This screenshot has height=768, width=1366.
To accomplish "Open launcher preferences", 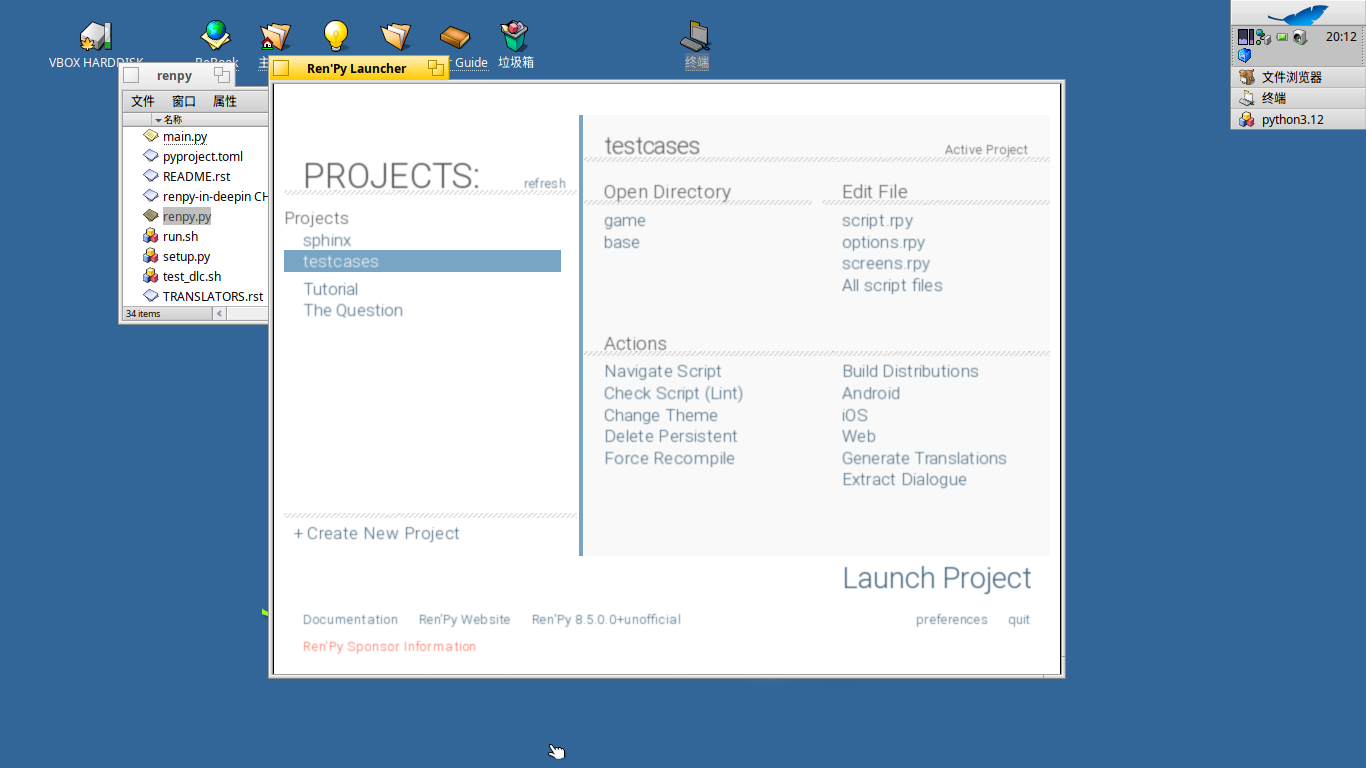I will (x=952, y=620).
